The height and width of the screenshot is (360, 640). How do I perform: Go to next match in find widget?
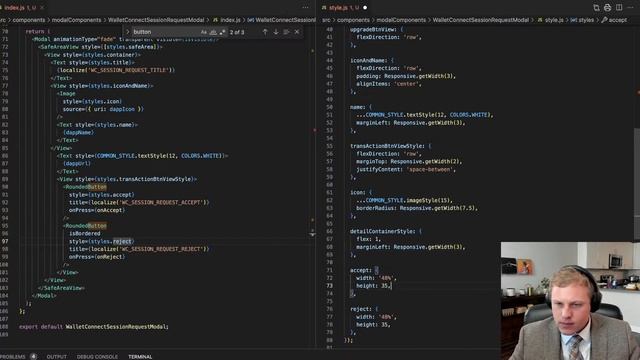276,32
